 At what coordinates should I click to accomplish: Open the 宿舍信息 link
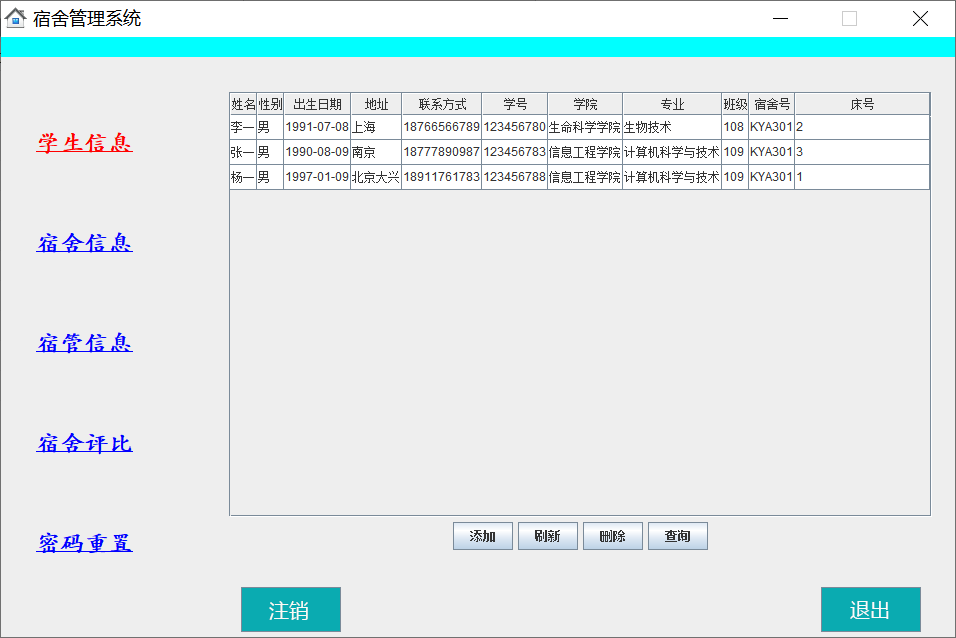click(84, 243)
